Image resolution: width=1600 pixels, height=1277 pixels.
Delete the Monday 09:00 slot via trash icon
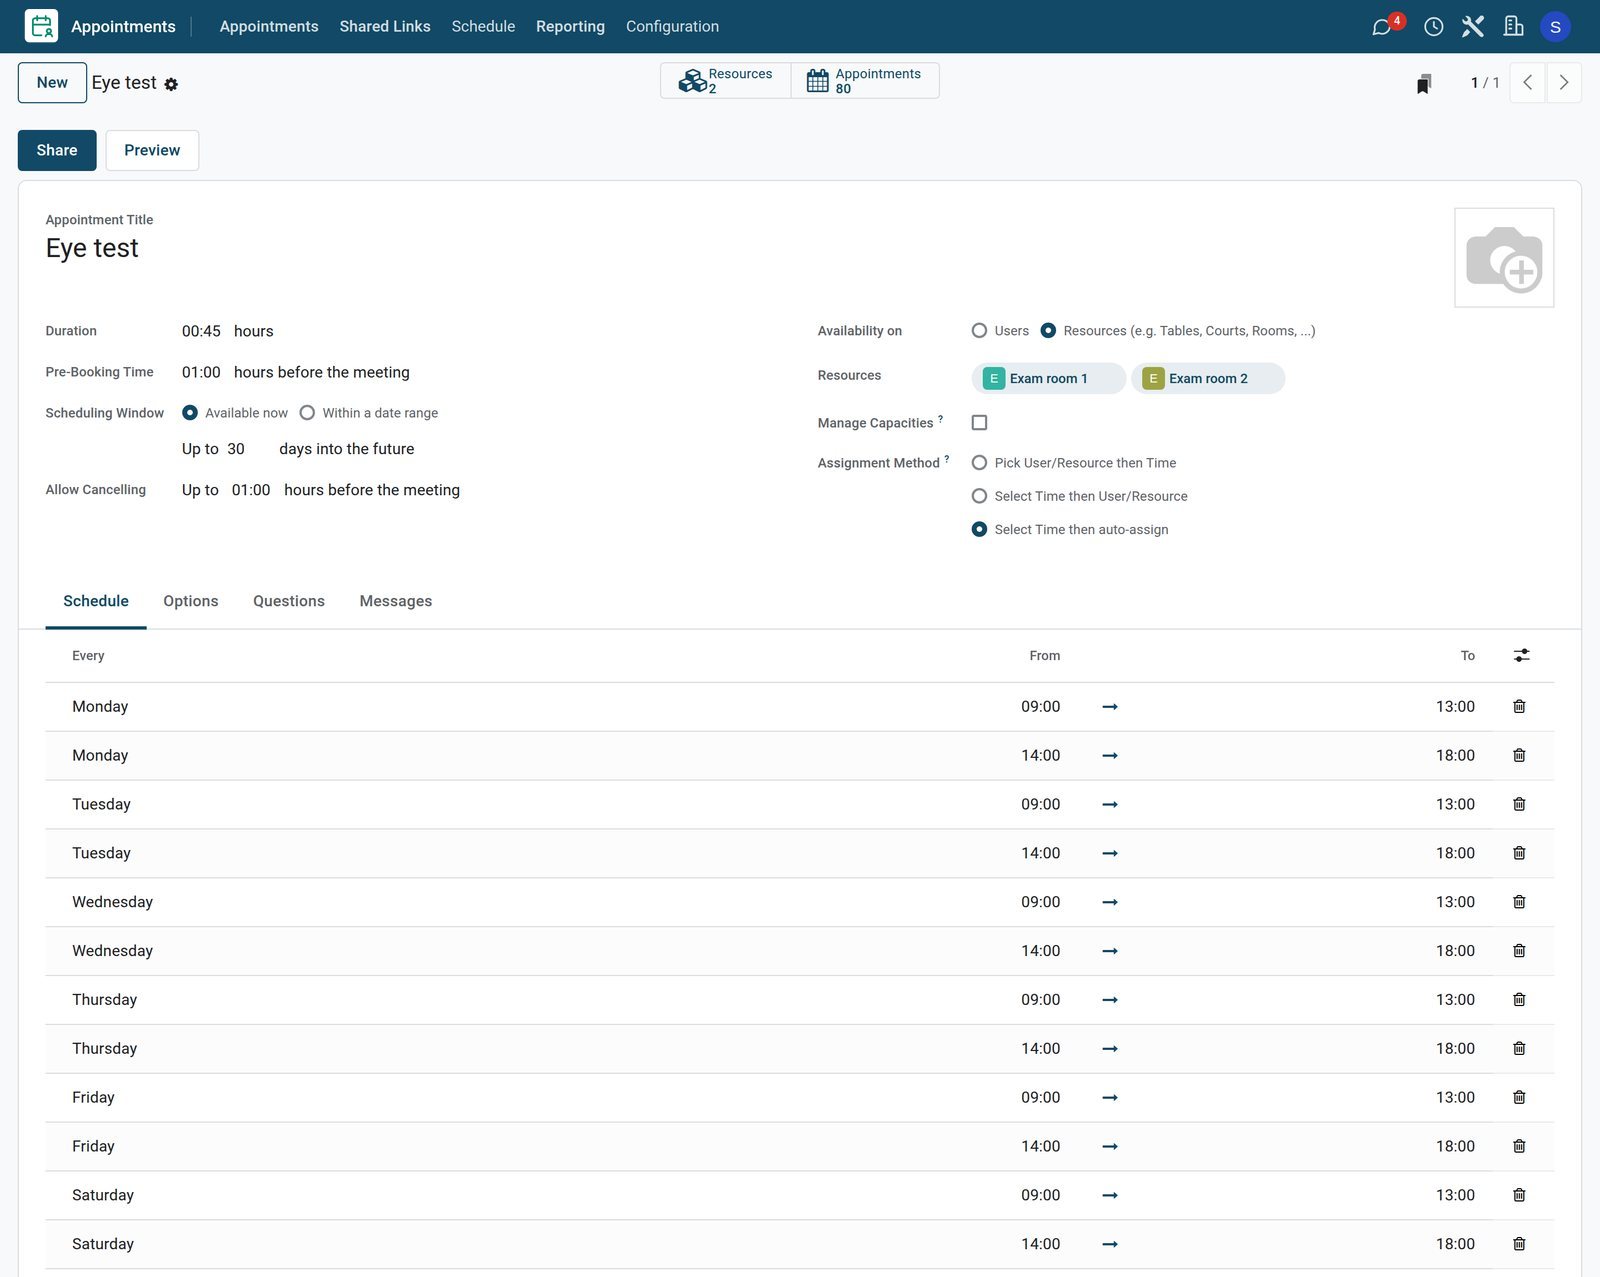pos(1519,706)
